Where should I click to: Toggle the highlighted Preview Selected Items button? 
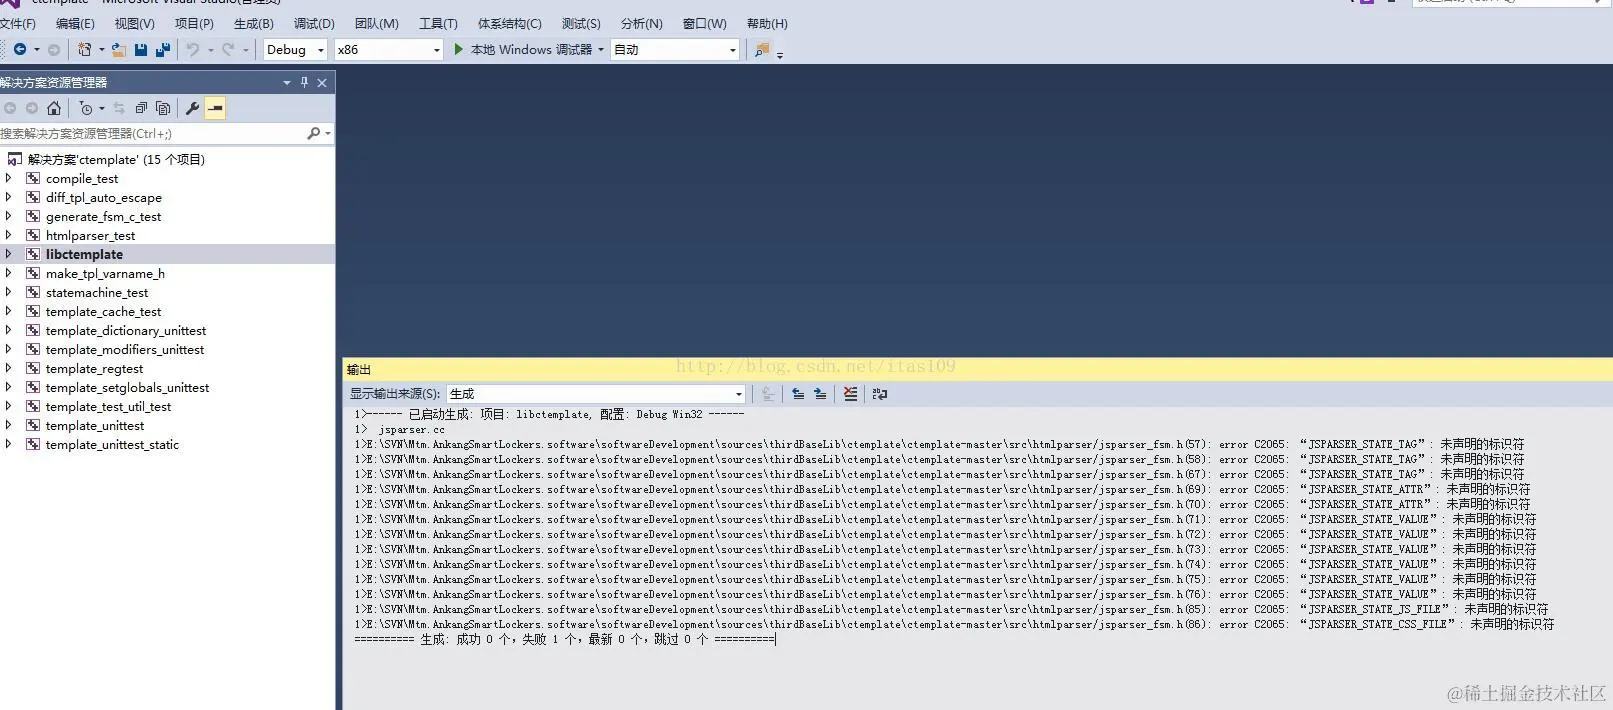click(215, 108)
